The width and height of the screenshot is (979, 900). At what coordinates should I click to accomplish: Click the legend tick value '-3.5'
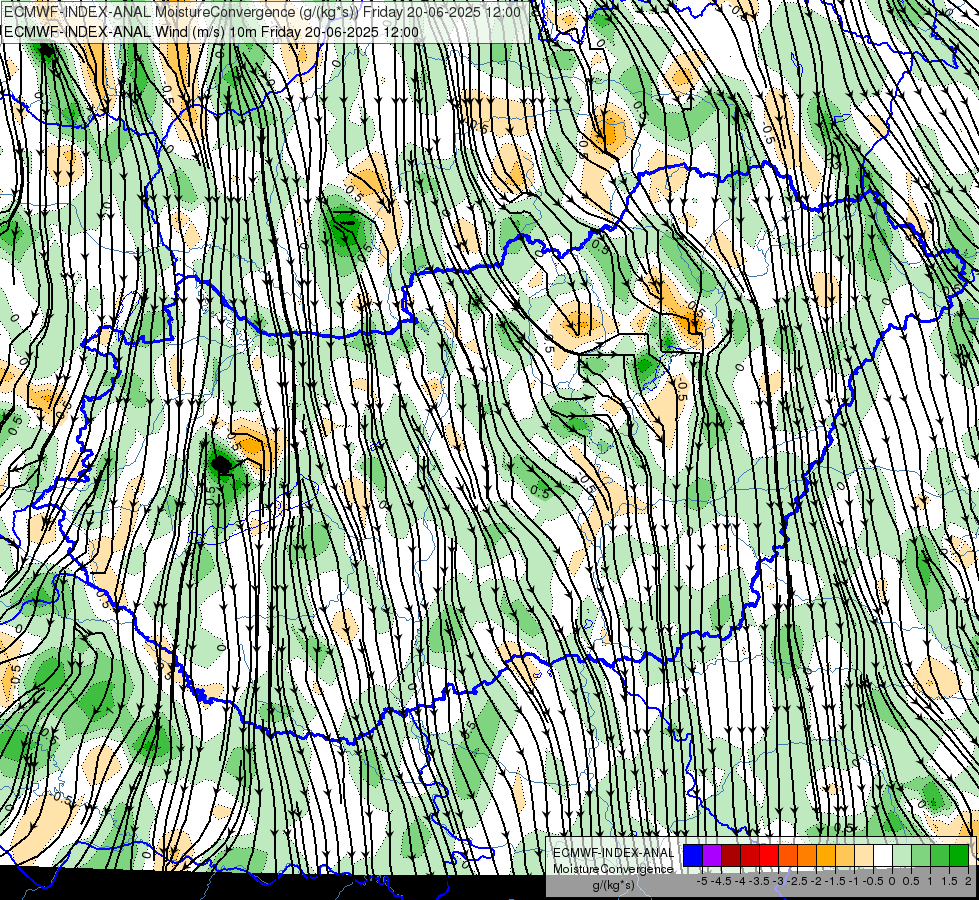click(x=759, y=881)
